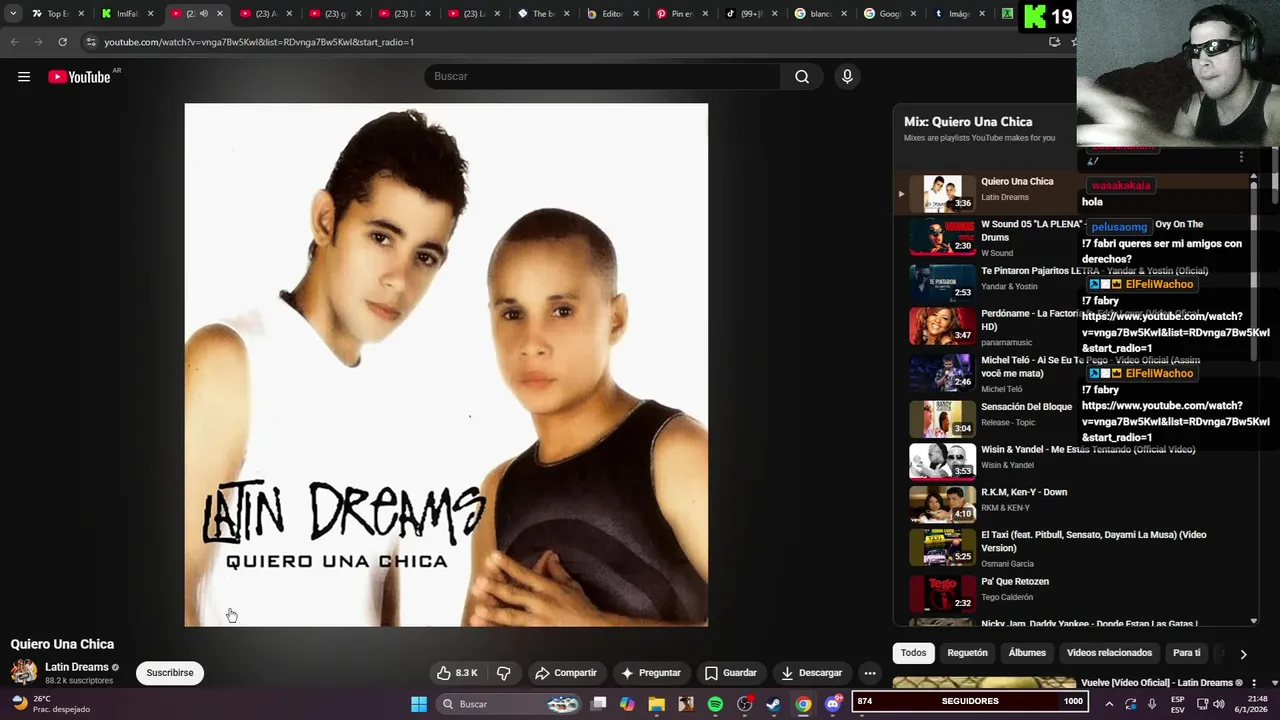This screenshot has height=720, width=1280.
Task: Close the Top E browser tab
Action: [x=81, y=14]
